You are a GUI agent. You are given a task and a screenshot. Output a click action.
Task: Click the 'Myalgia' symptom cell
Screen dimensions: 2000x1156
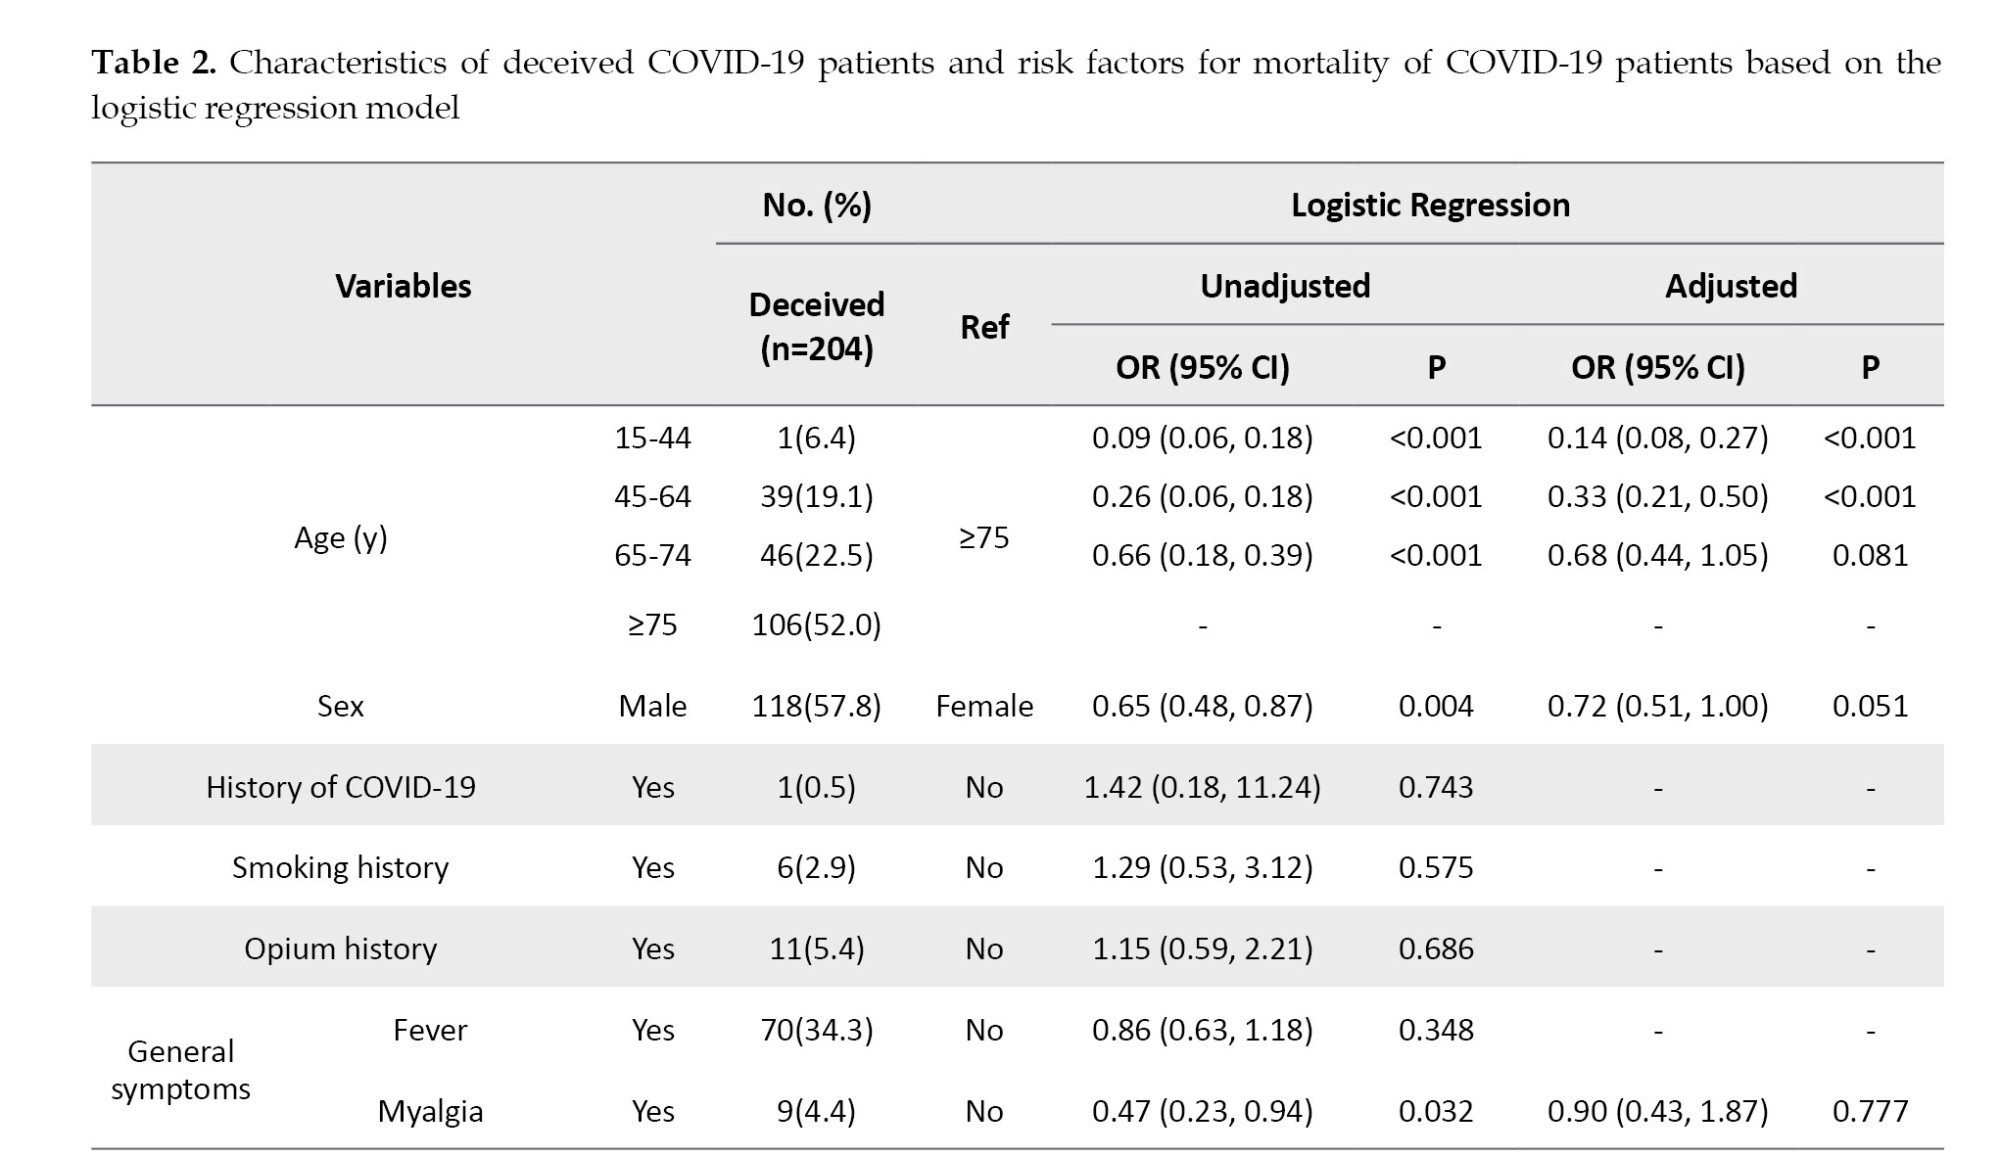click(430, 1111)
